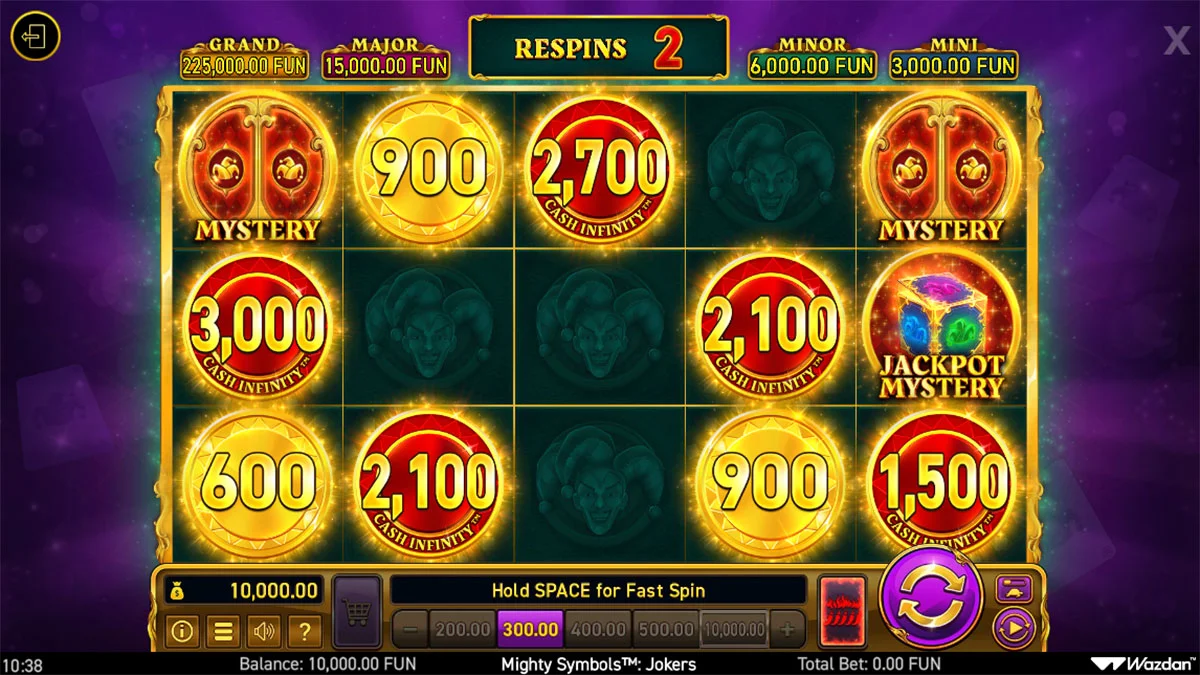Open the info paytable icon
Screen dimensions: 1200x675
click(181, 631)
